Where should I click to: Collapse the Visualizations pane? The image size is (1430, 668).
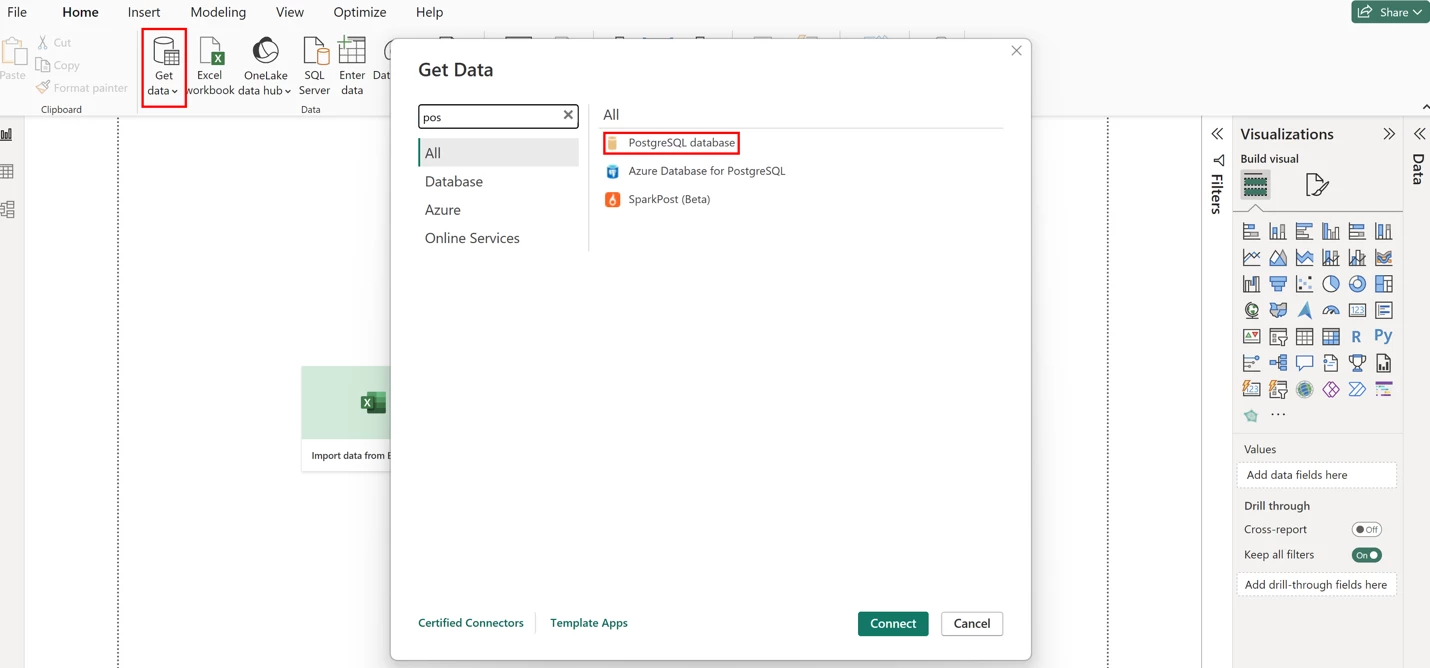pyautogui.click(x=1389, y=134)
